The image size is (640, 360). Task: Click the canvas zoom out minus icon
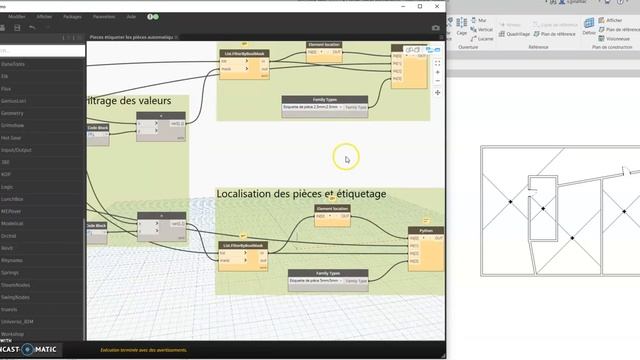pos(437,81)
